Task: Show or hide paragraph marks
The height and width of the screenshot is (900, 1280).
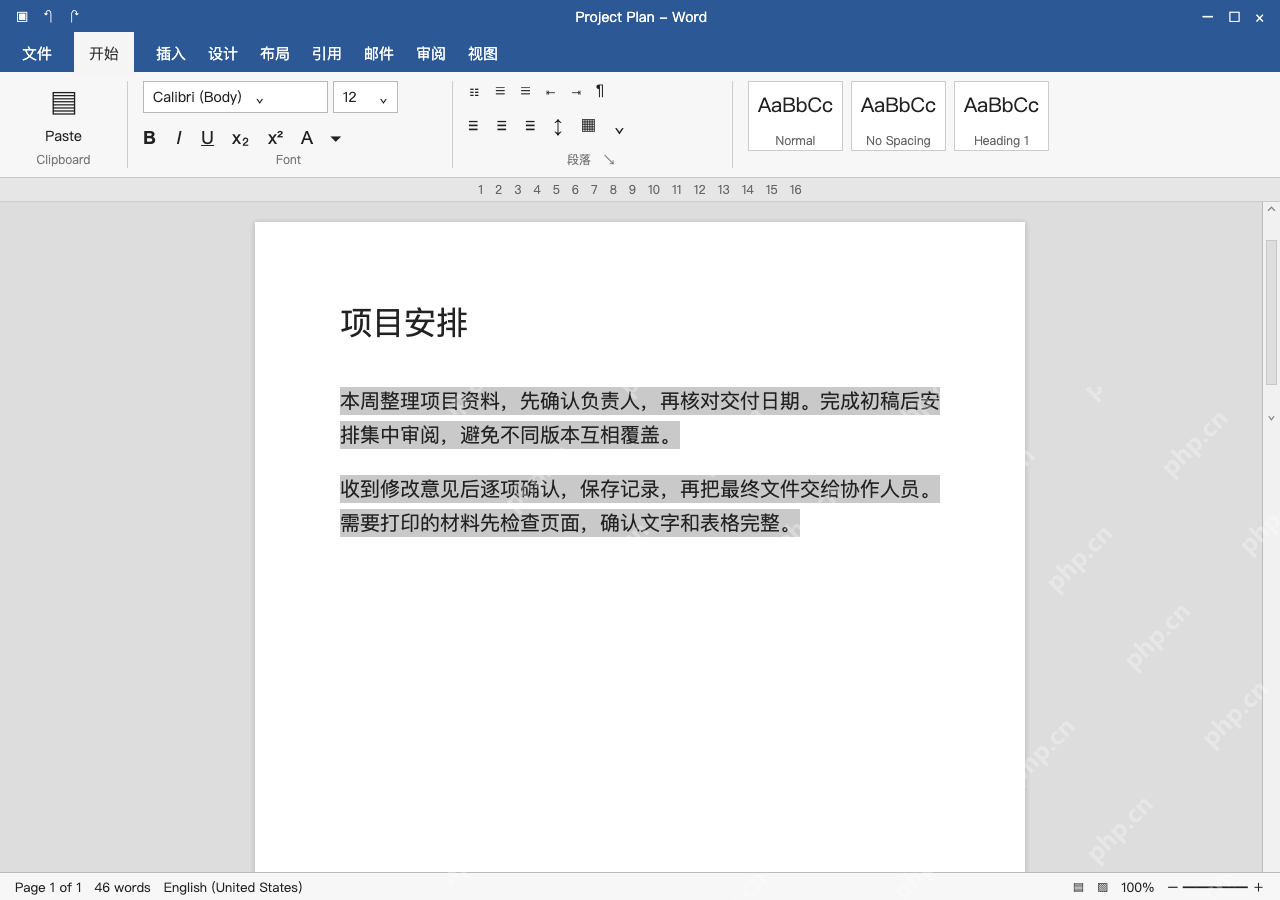Action: [x=600, y=91]
